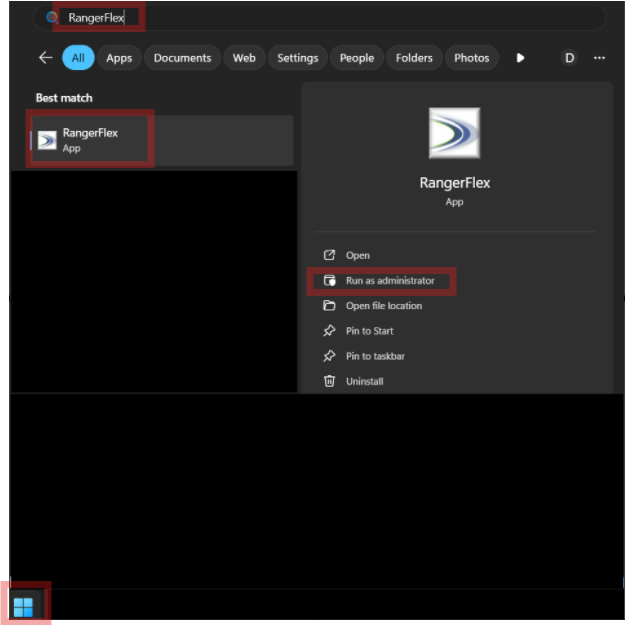This screenshot has width=625, height=626.
Task: Filter results by Settings
Action: coord(297,58)
